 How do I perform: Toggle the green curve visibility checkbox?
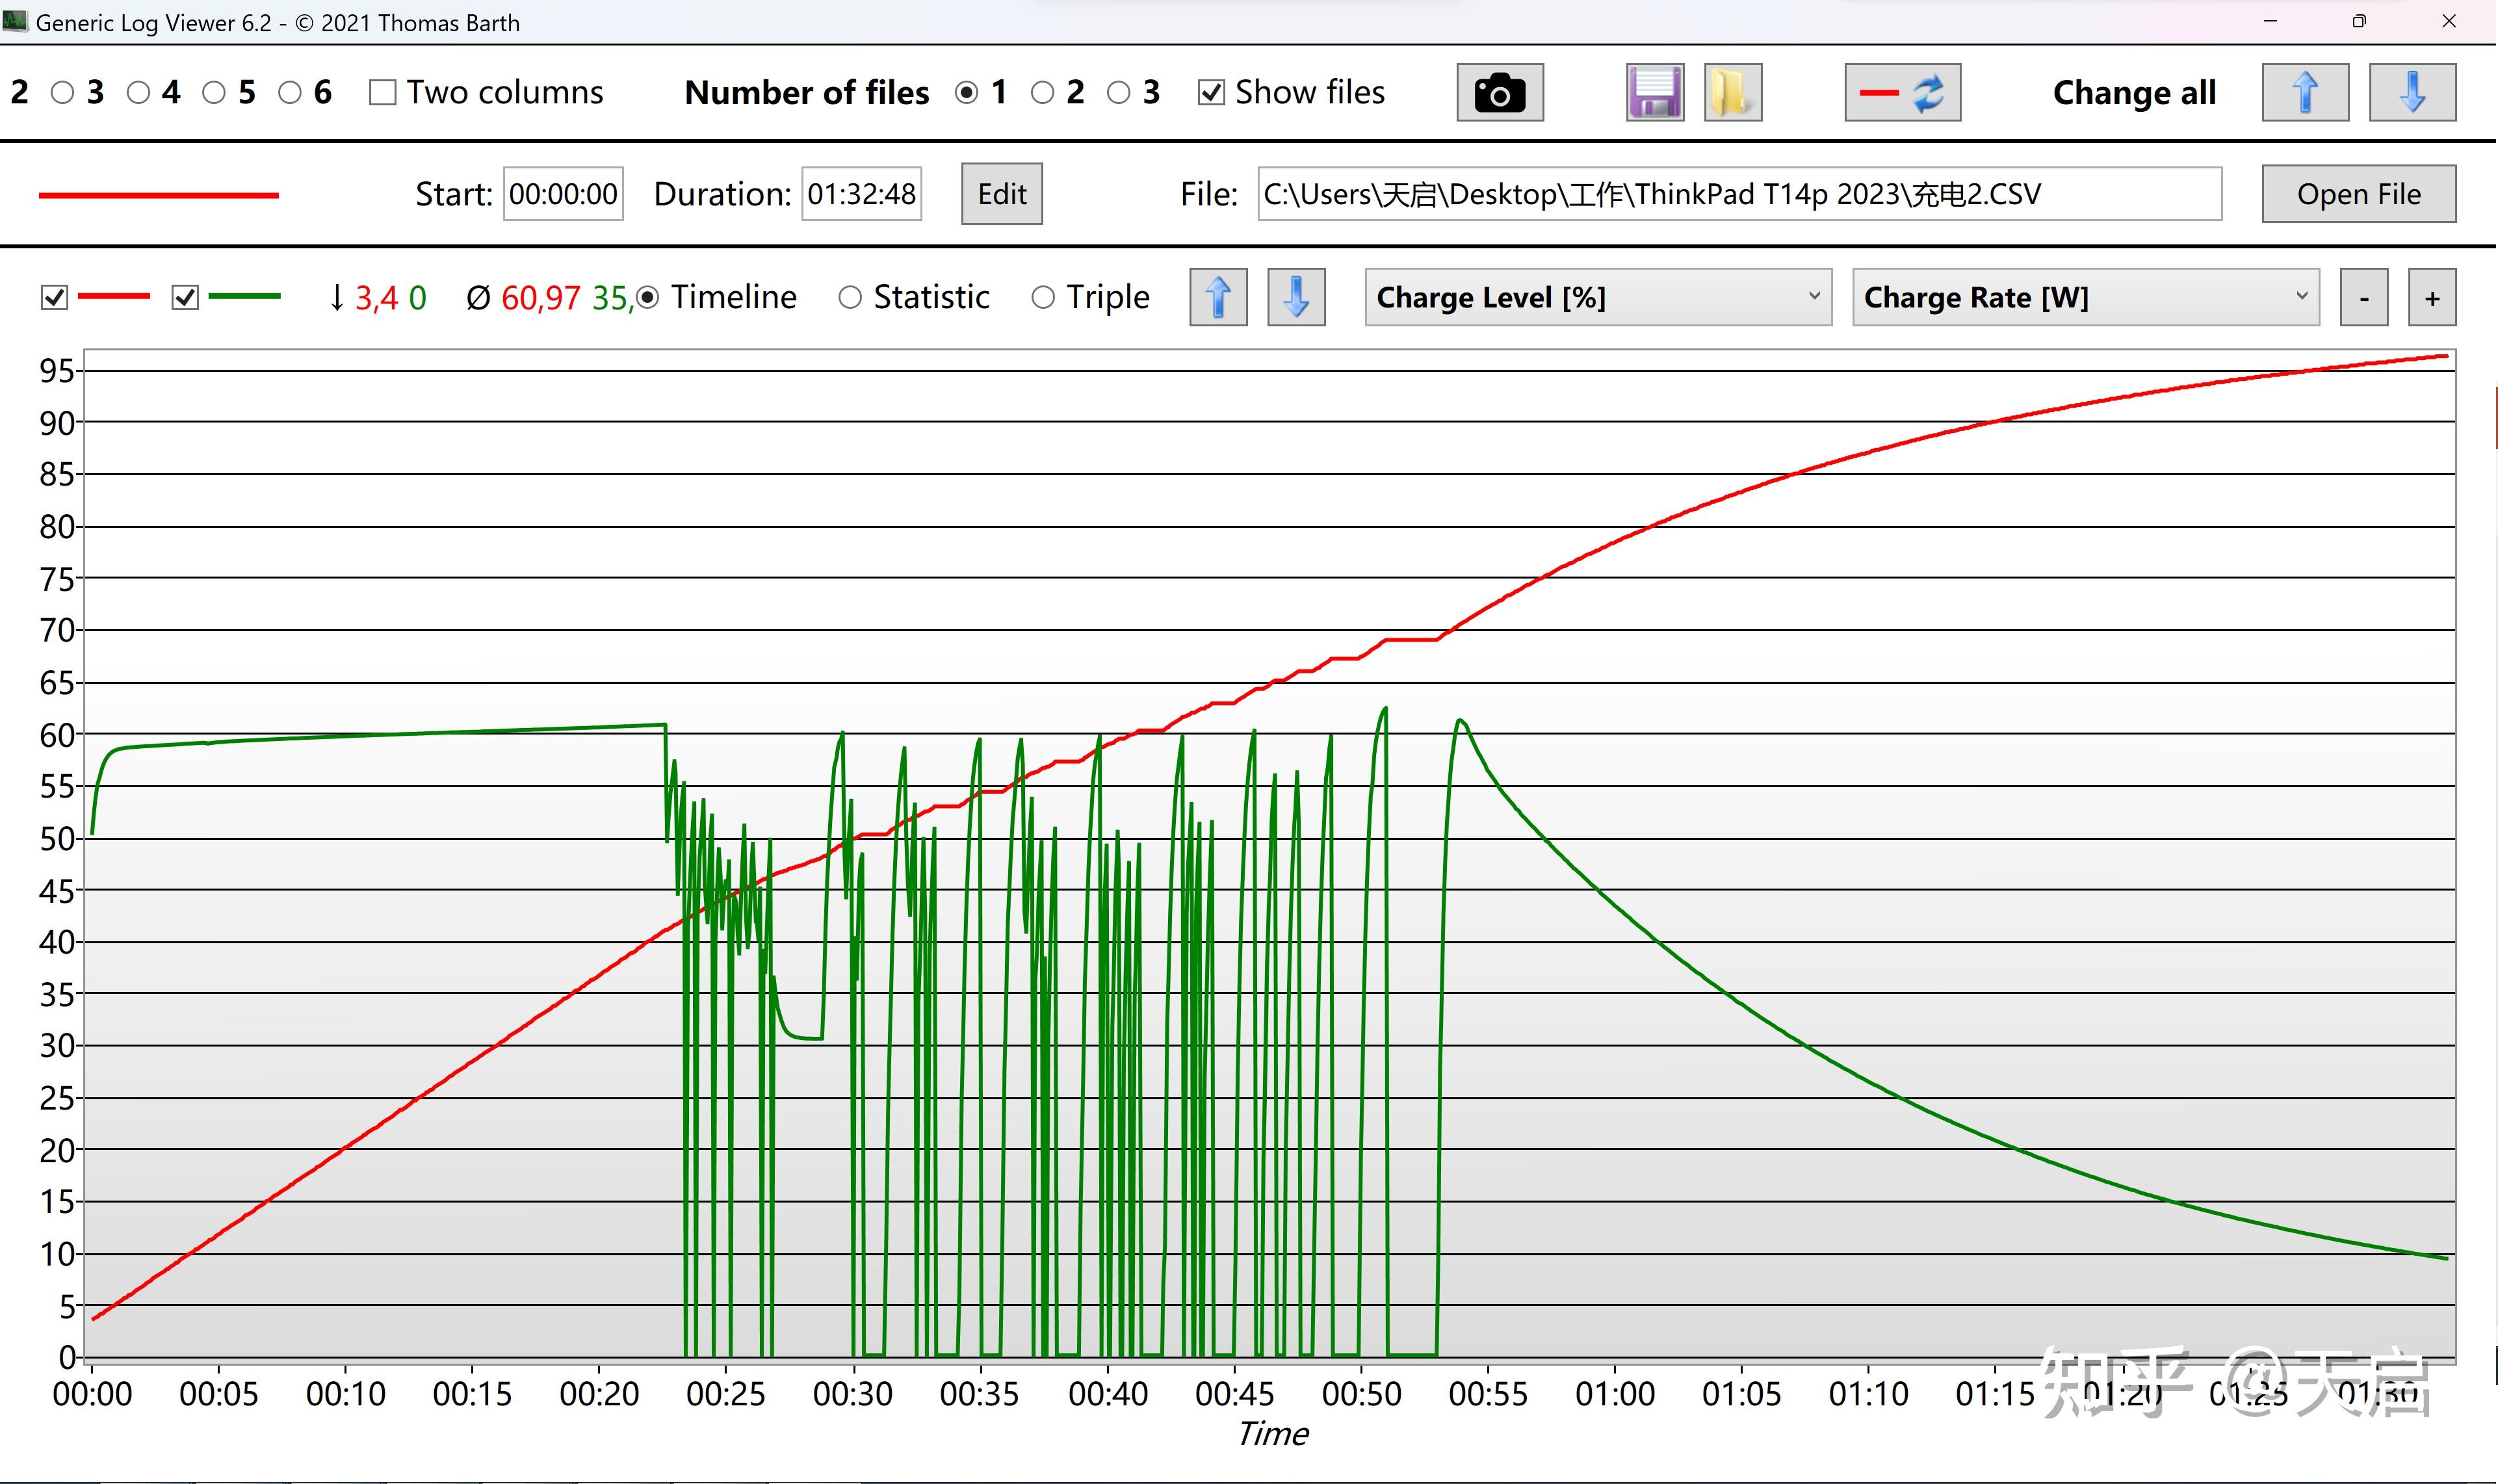coord(185,297)
